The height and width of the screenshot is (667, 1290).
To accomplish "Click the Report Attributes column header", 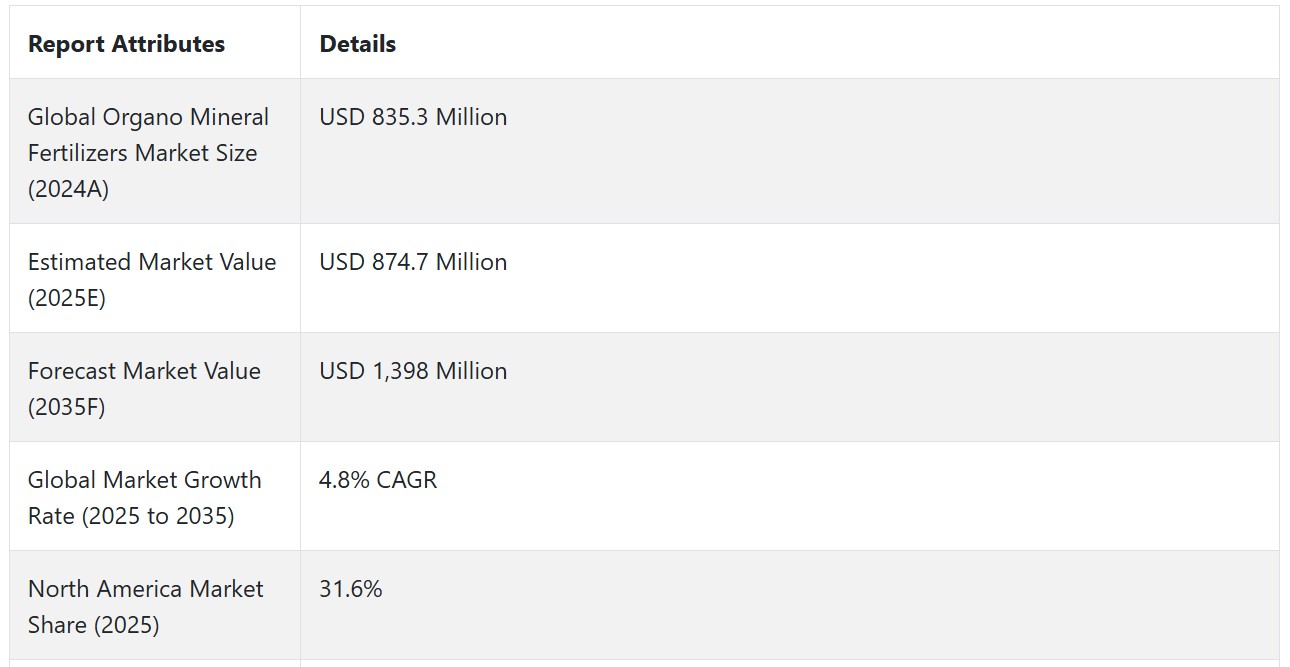I will pos(126,44).
